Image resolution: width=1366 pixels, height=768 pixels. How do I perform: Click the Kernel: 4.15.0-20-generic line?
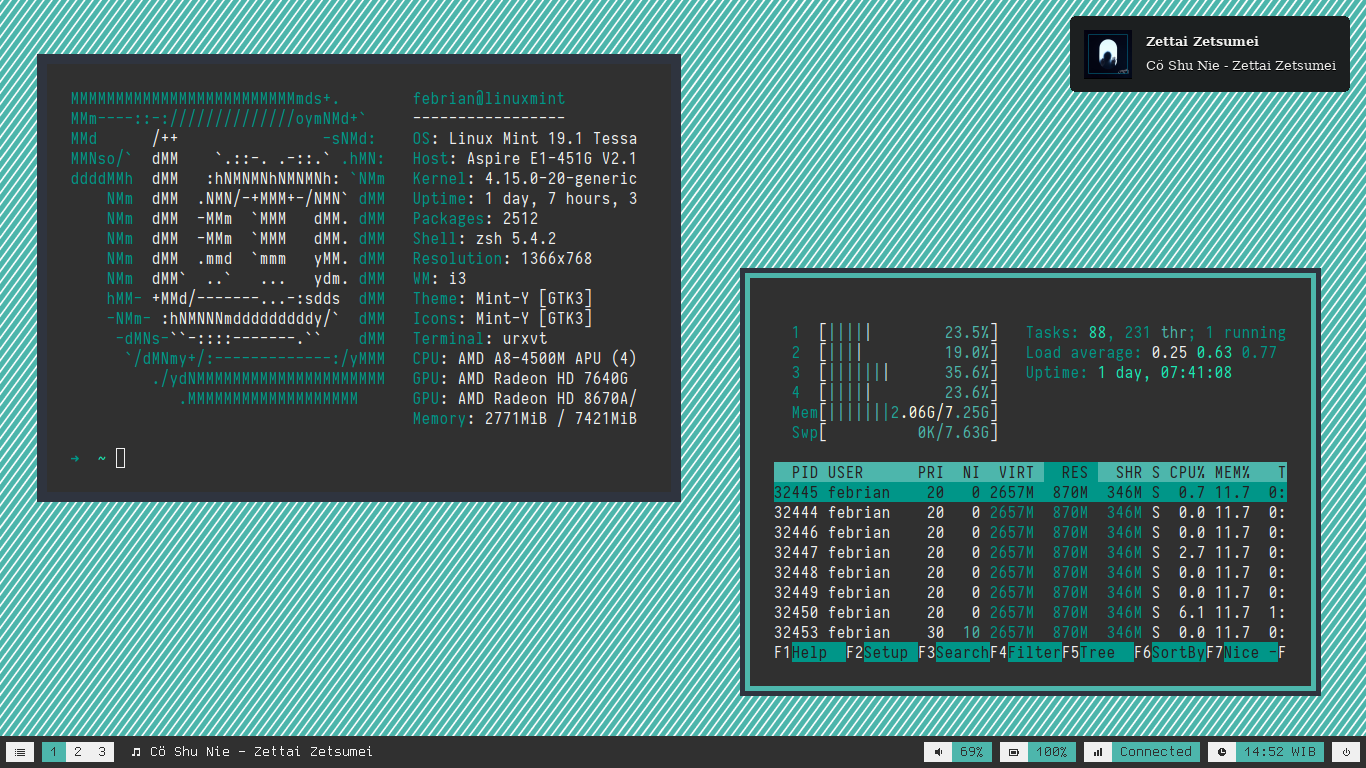(x=525, y=178)
